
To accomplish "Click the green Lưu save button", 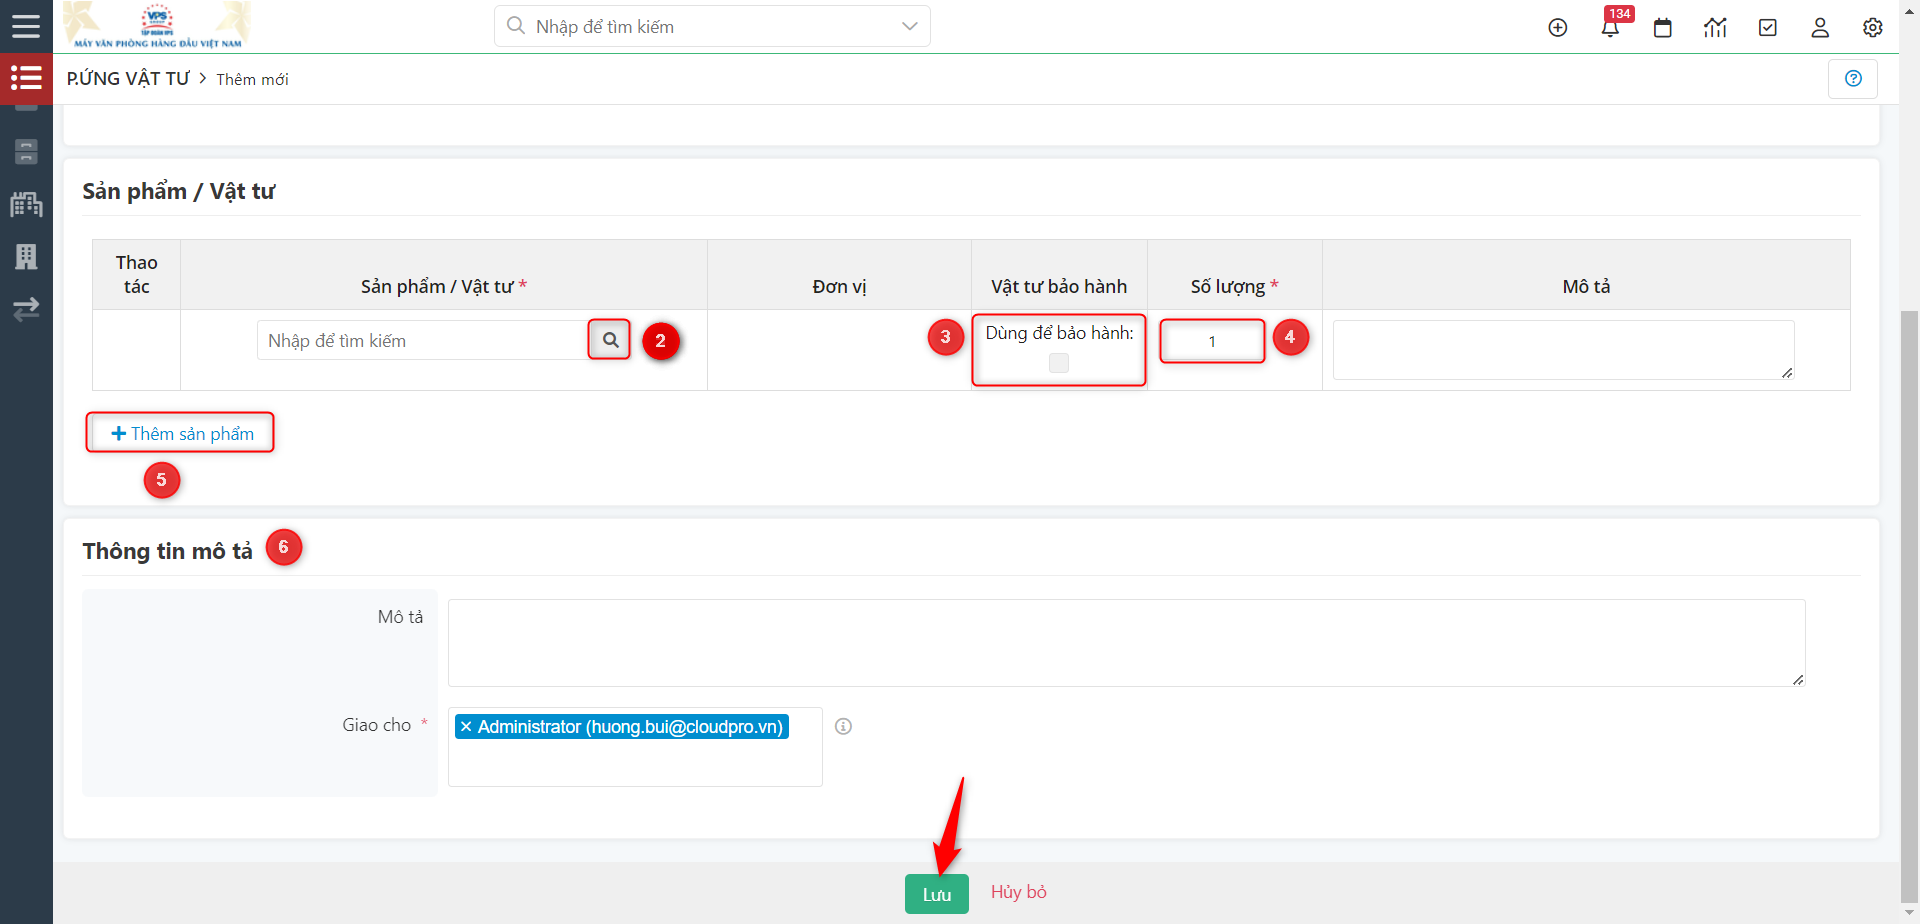I will (x=937, y=894).
